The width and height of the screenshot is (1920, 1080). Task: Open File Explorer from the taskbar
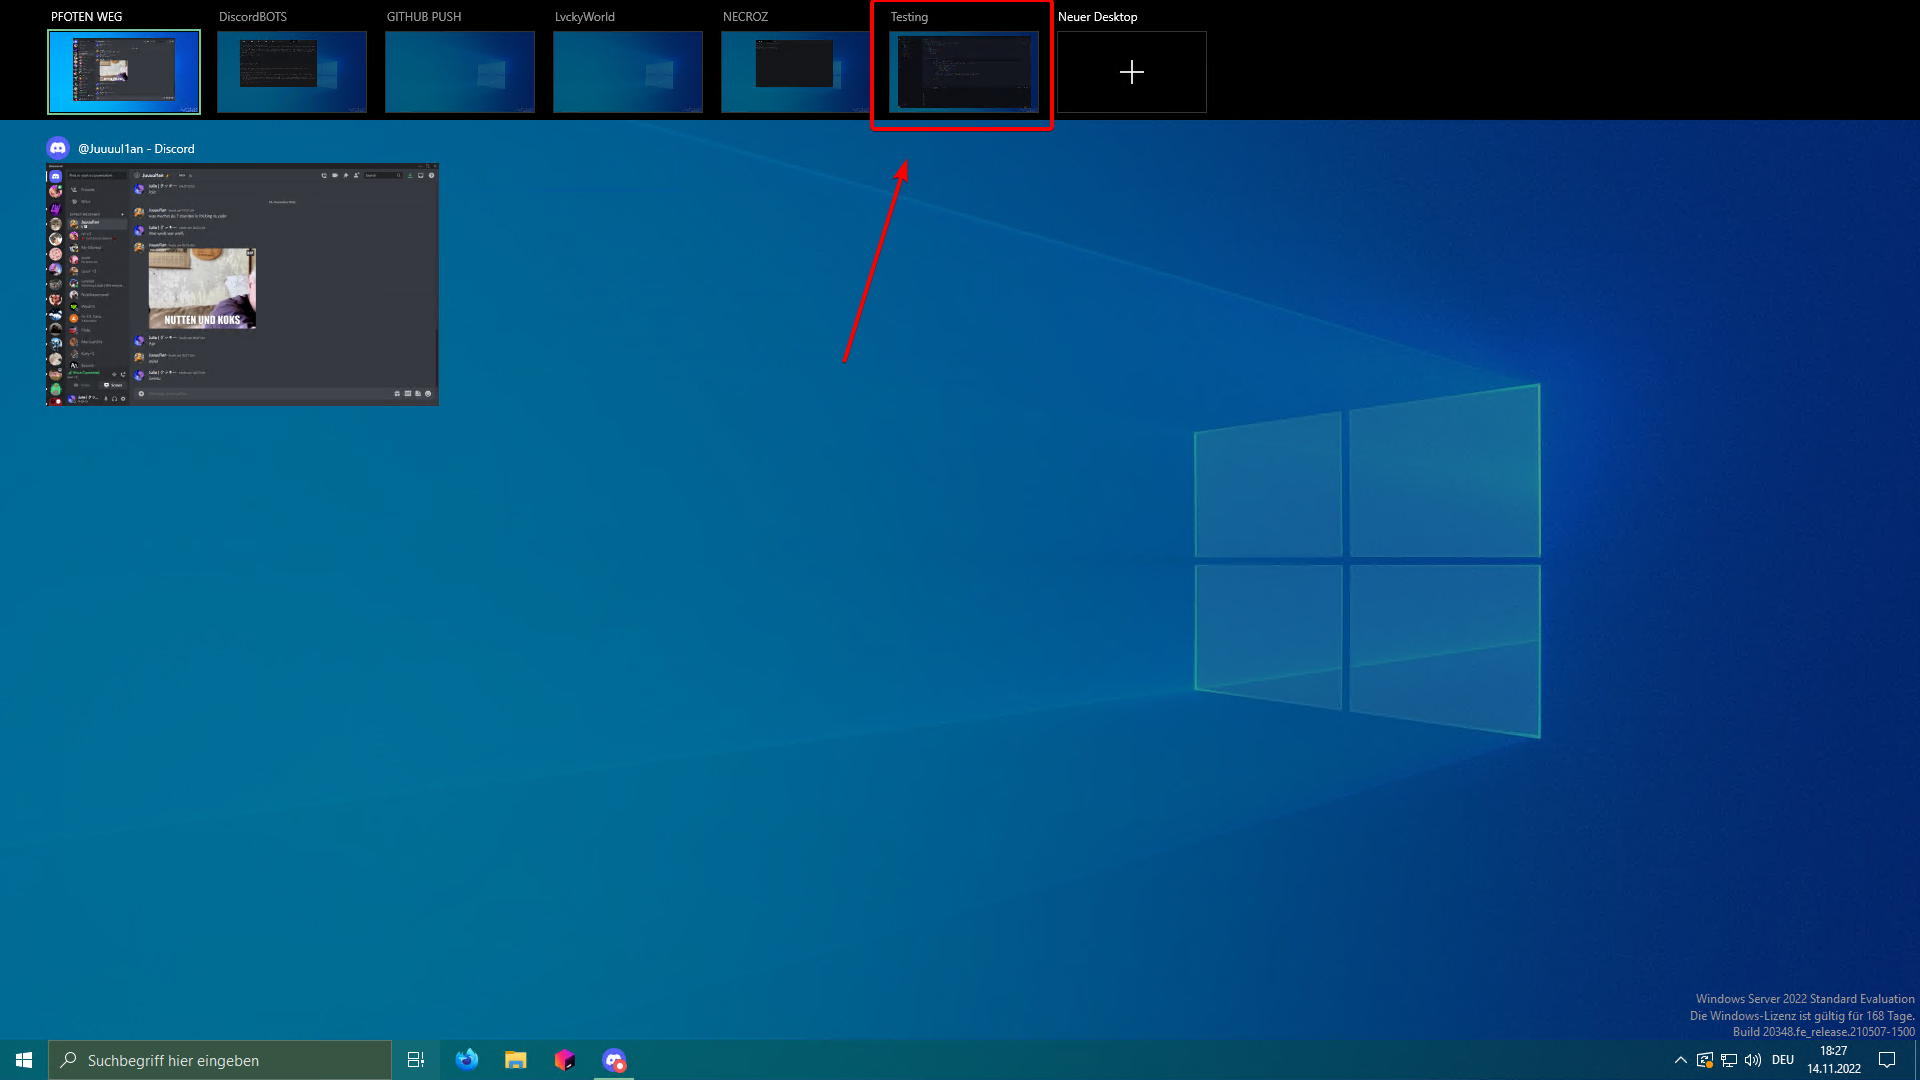click(515, 1060)
